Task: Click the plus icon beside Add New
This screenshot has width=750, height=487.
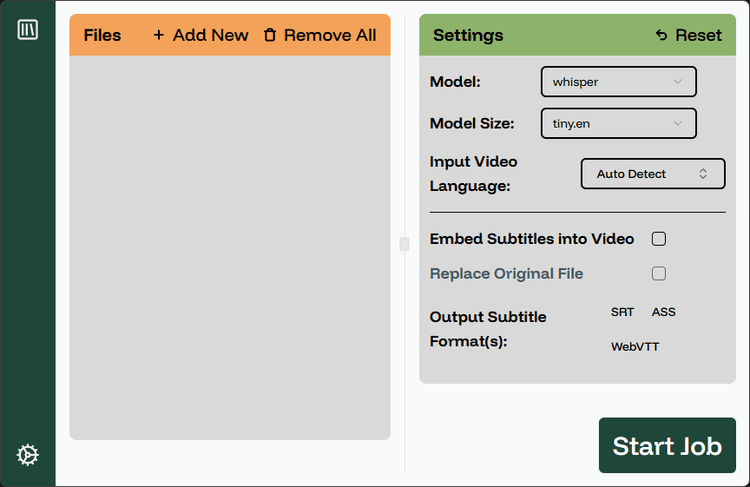Action: (158, 35)
